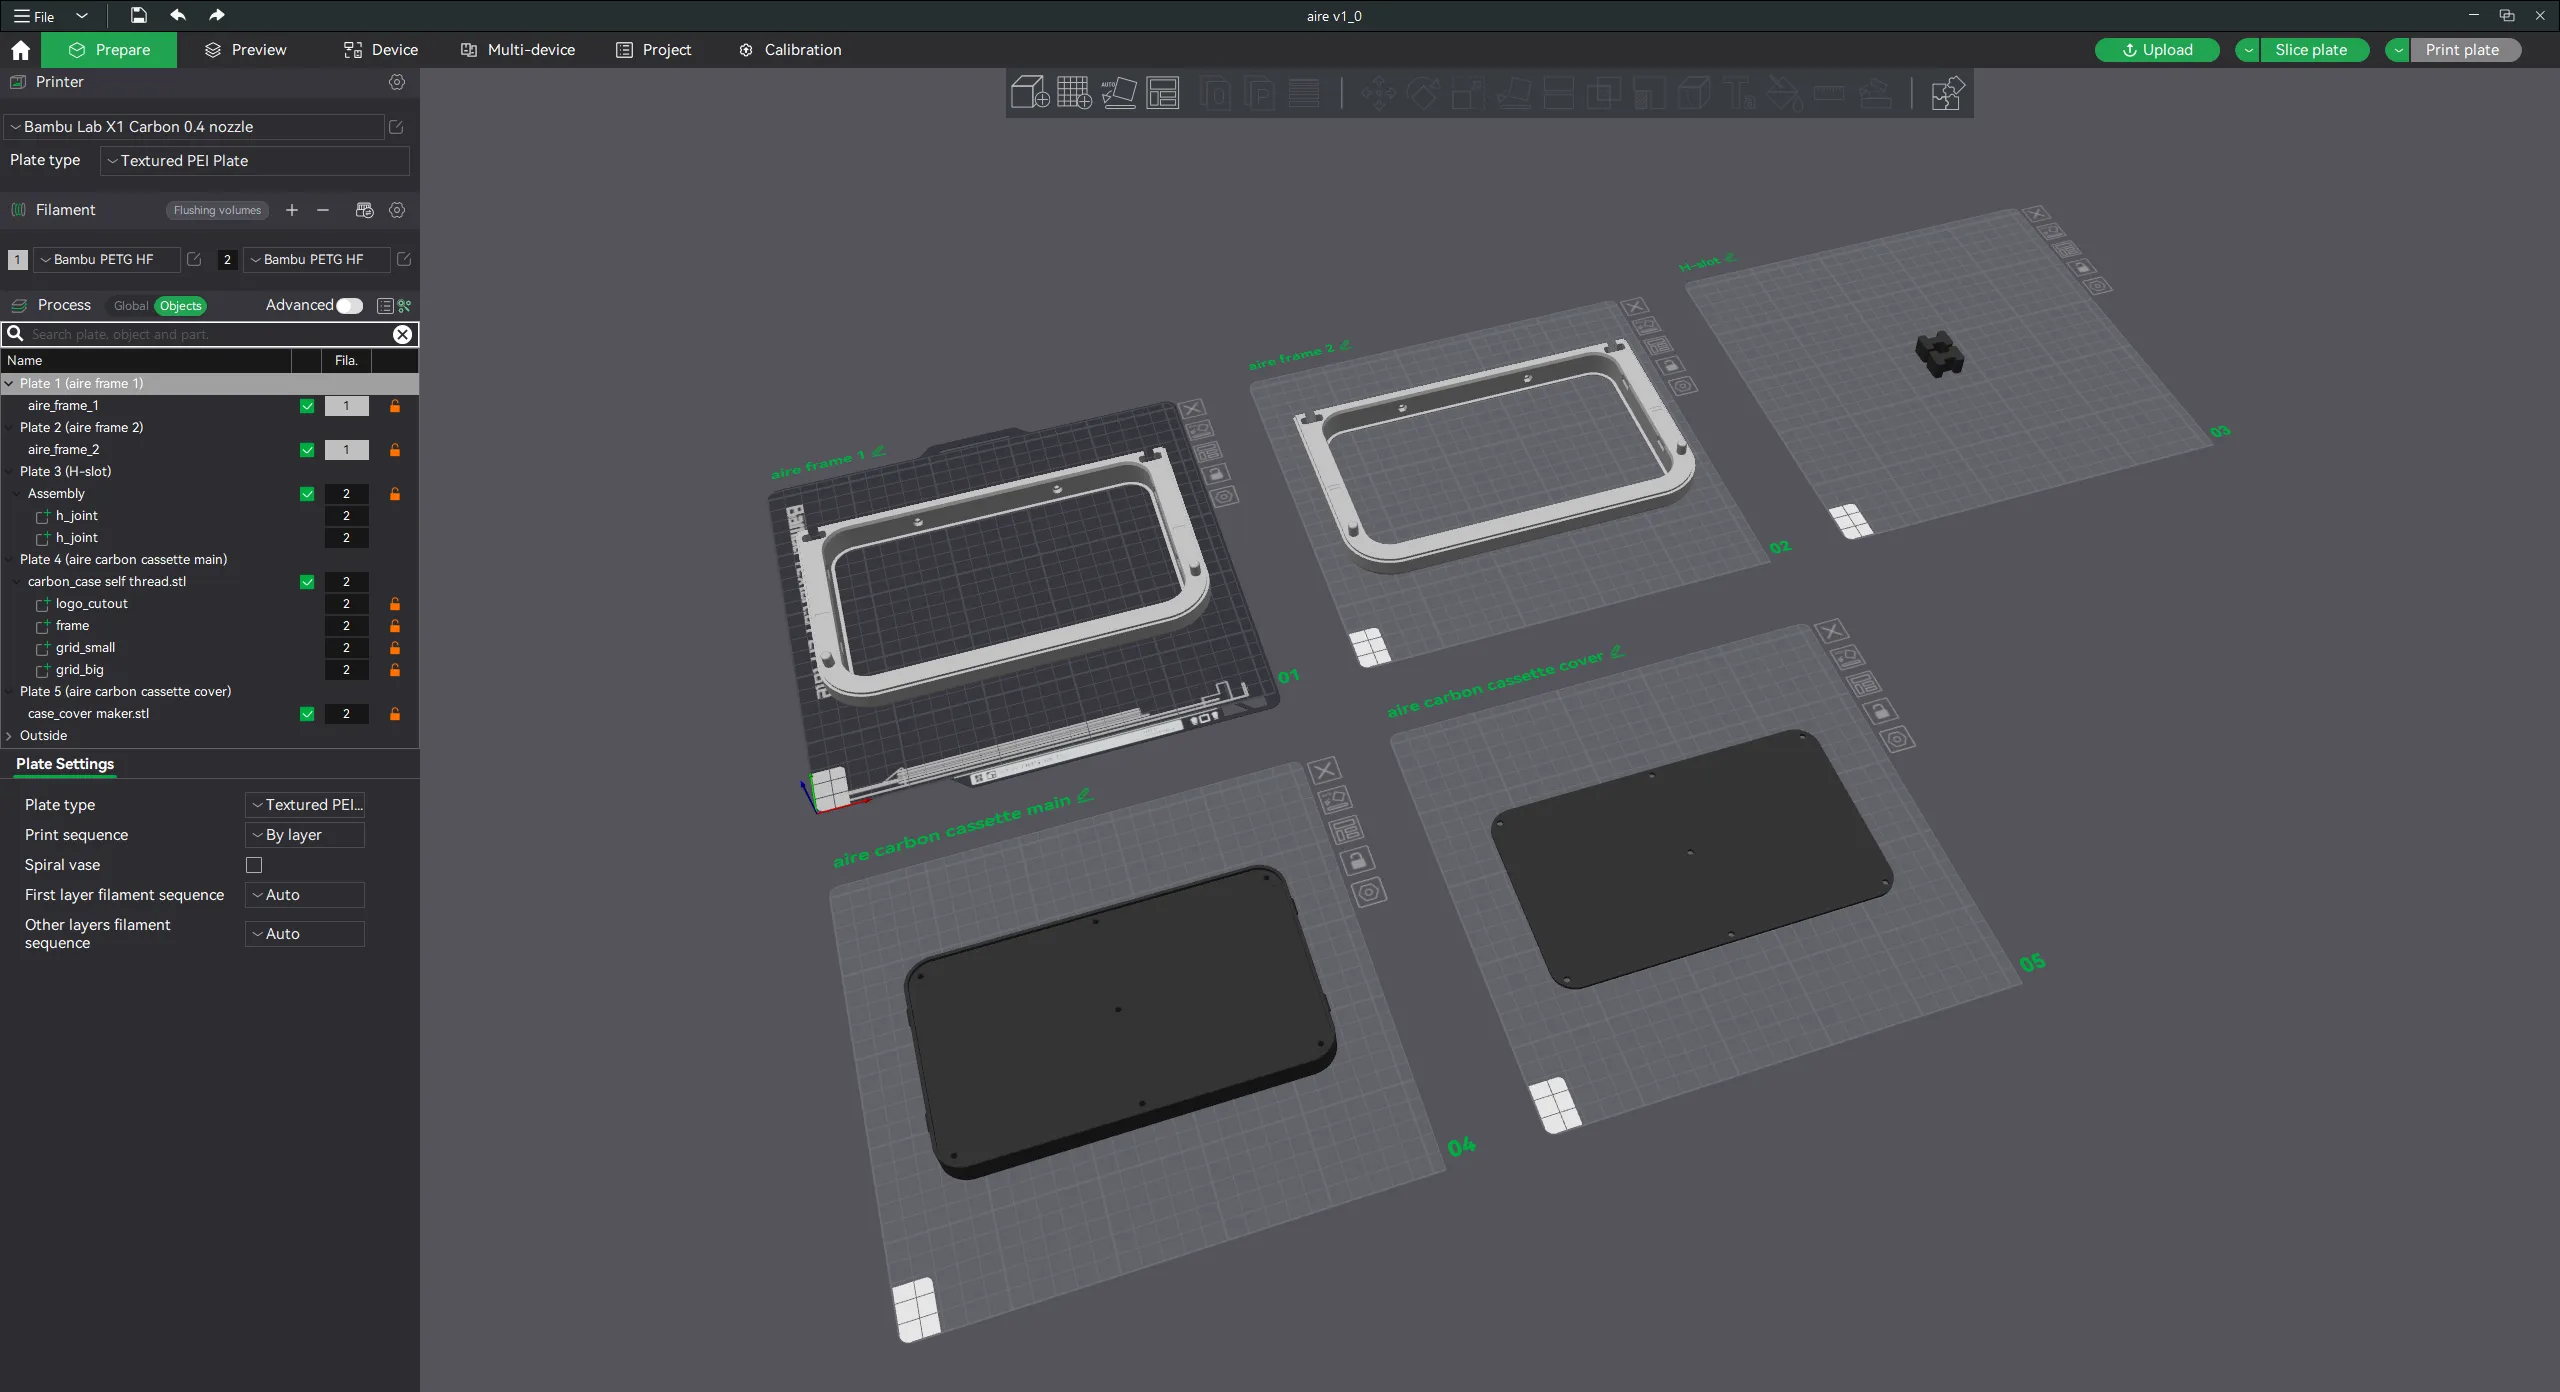The width and height of the screenshot is (2560, 1392).
Task: Open the Print sequence dropdown
Action: (303, 834)
